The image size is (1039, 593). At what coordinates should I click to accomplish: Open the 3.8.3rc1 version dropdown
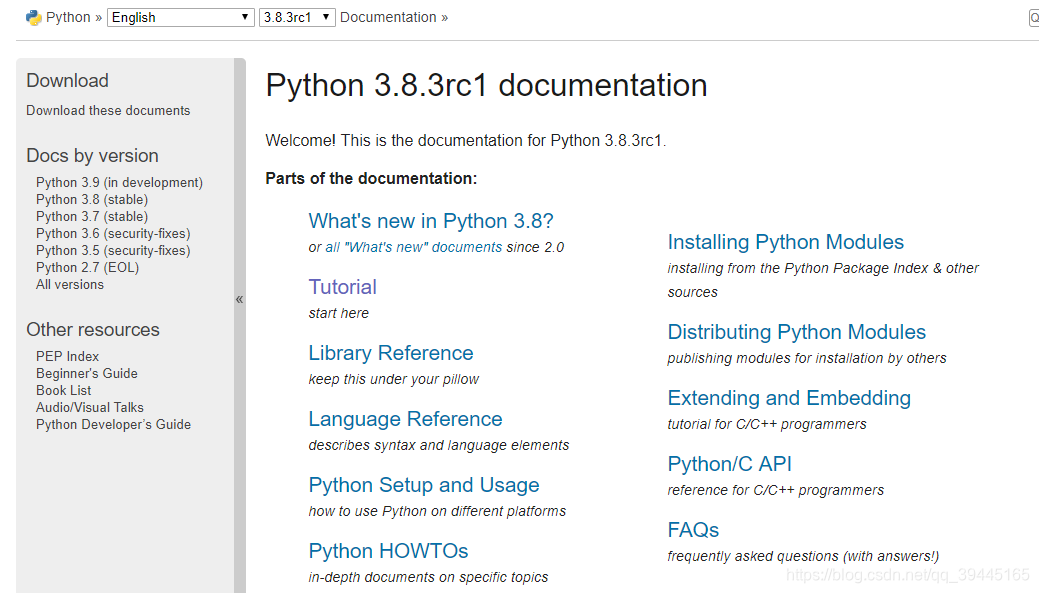click(x=297, y=17)
